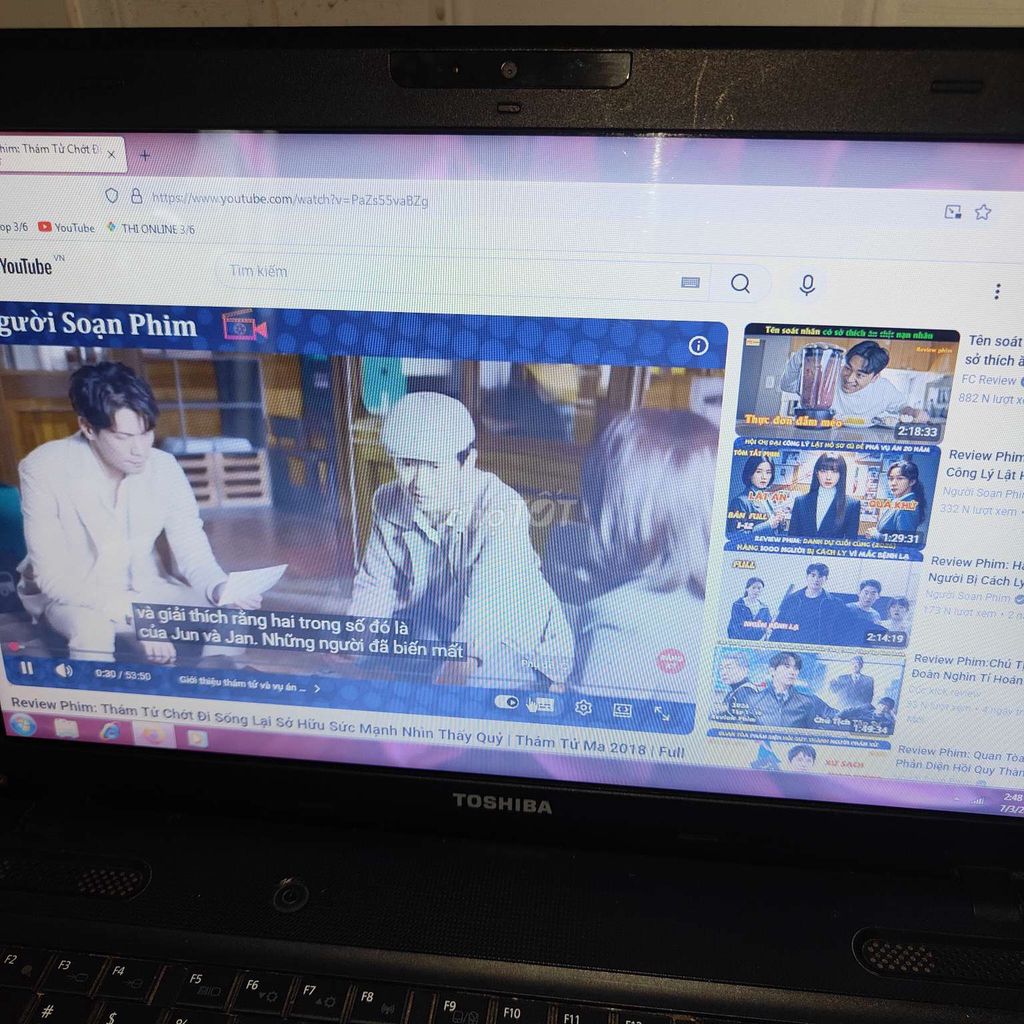Click the channel watermark subscribe badge
Viewport: 1024px width, 1024px height.
tap(670, 660)
